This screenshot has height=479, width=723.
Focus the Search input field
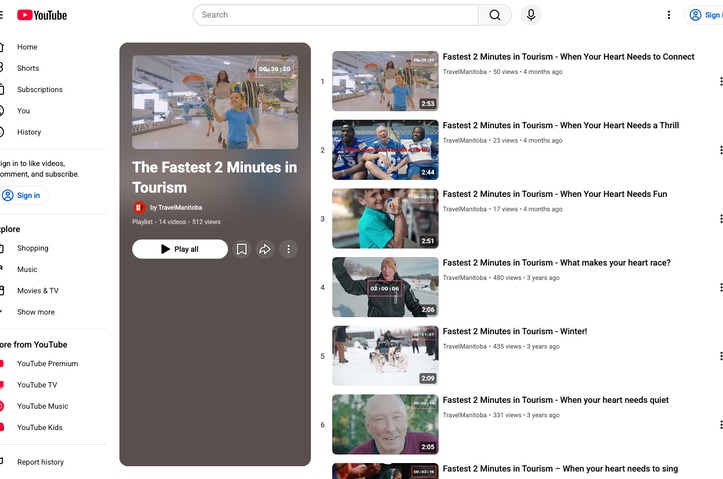[x=336, y=15]
